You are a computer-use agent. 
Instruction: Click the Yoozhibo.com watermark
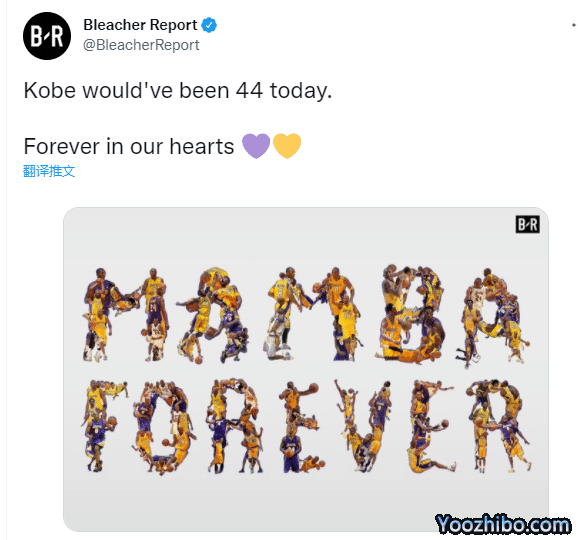[502, 524]
